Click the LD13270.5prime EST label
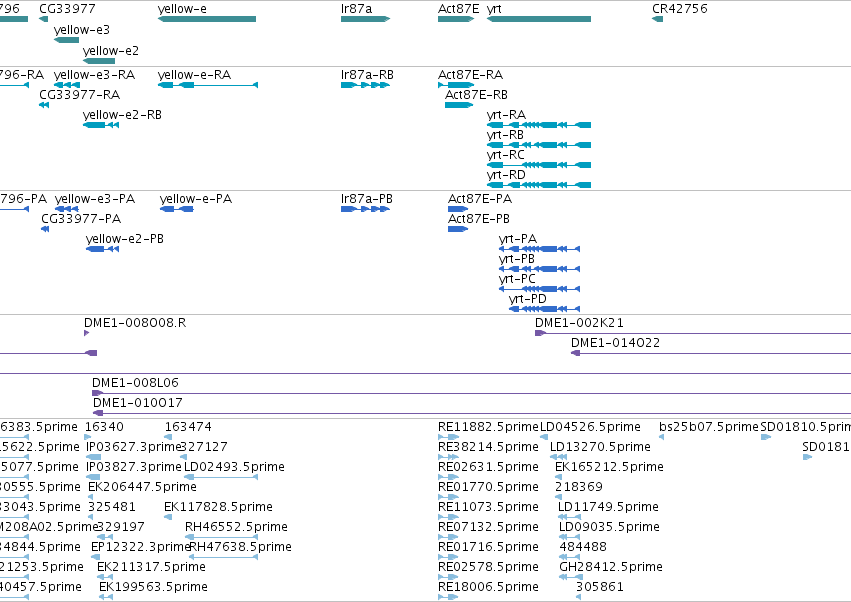This screenshot has height=602, width=851. (x=600, y=447)
